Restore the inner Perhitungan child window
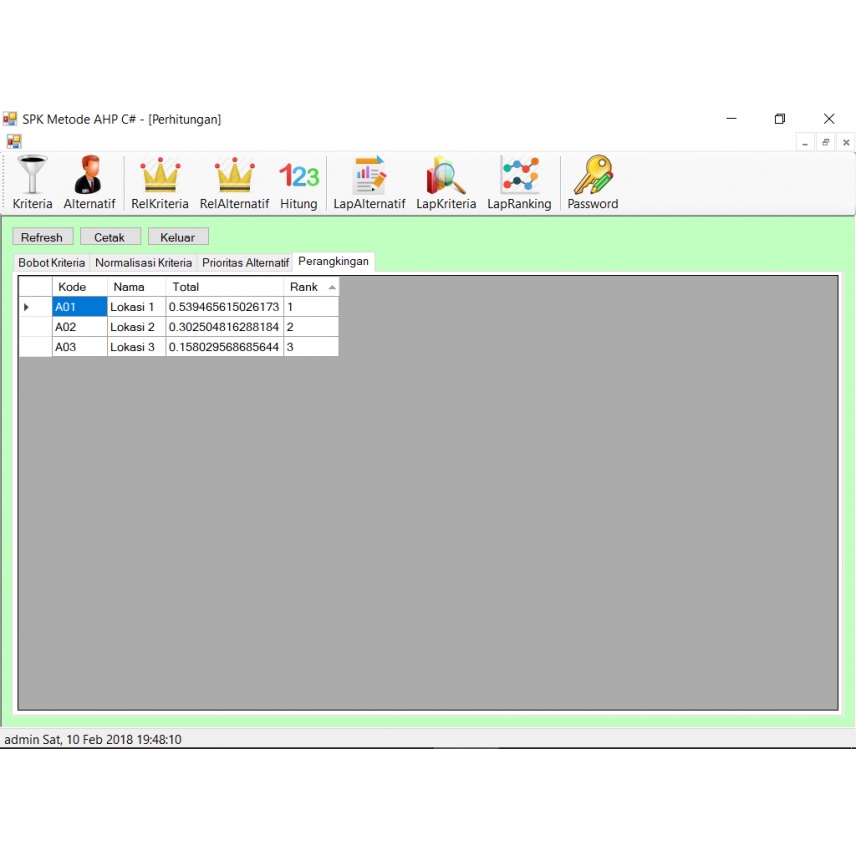Image resolution: width=856 pixels, height=856 pixels. click(x=825, y=142)
